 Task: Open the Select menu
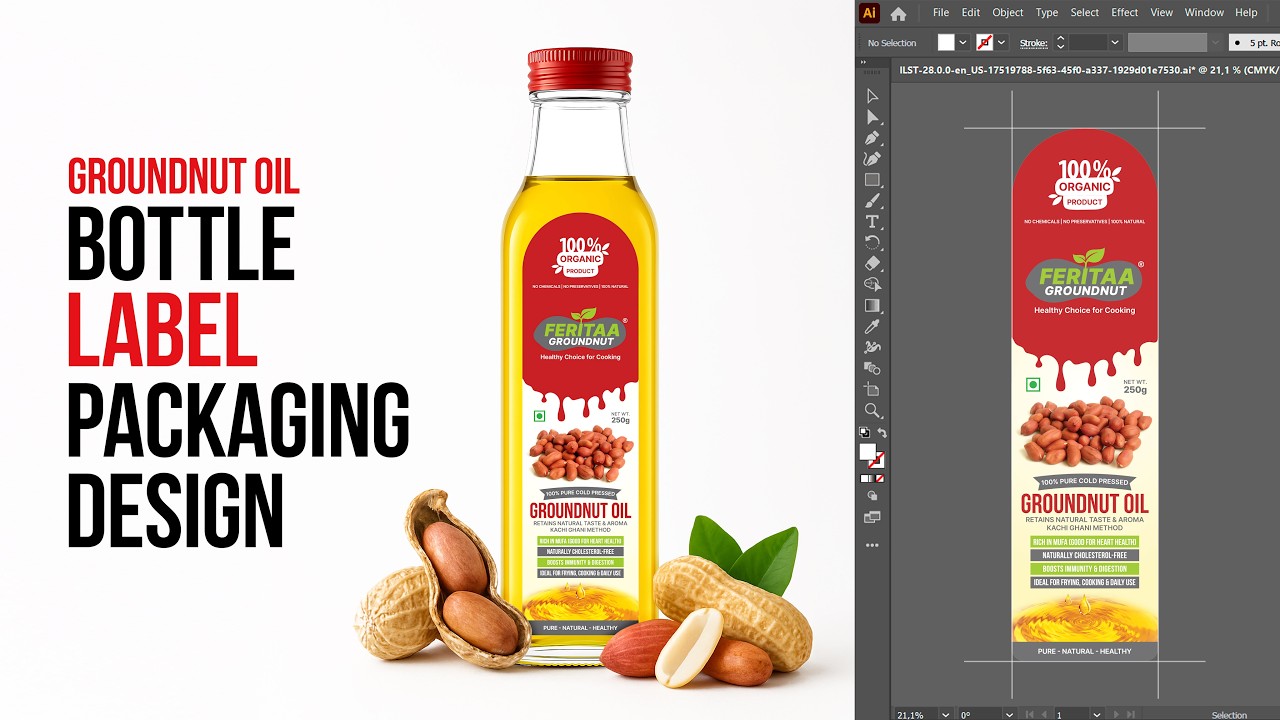(x=1085, y=13)
